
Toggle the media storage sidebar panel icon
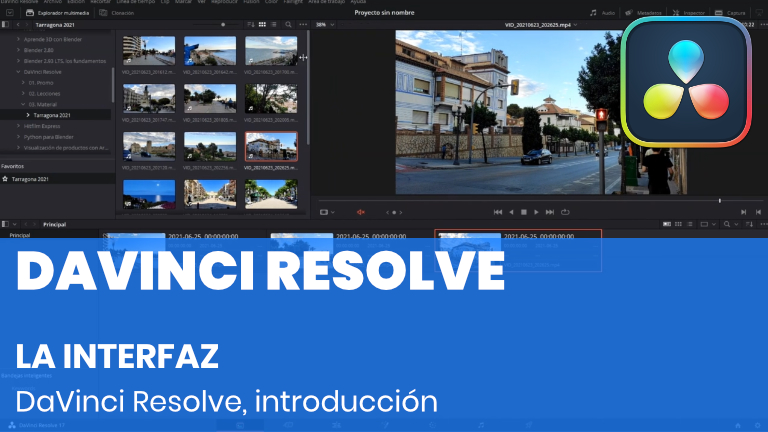[x=5, y=24]
